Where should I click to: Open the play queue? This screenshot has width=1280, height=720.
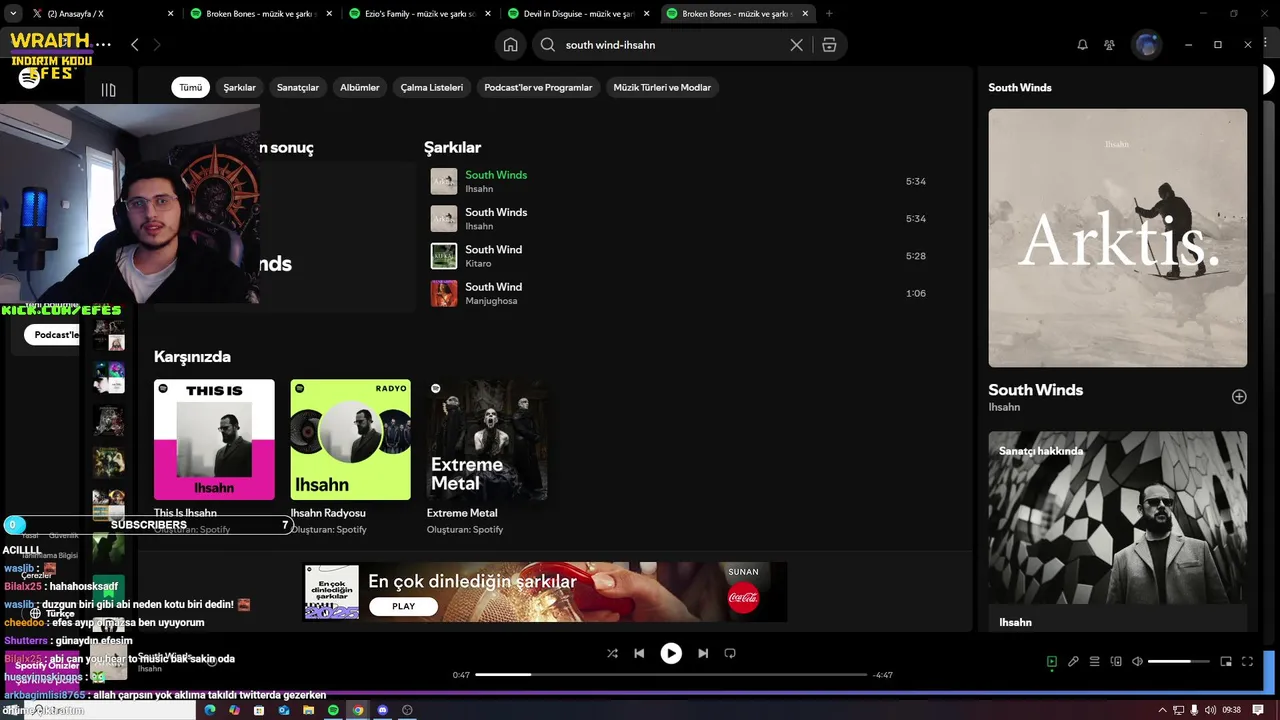[1095, 661]
